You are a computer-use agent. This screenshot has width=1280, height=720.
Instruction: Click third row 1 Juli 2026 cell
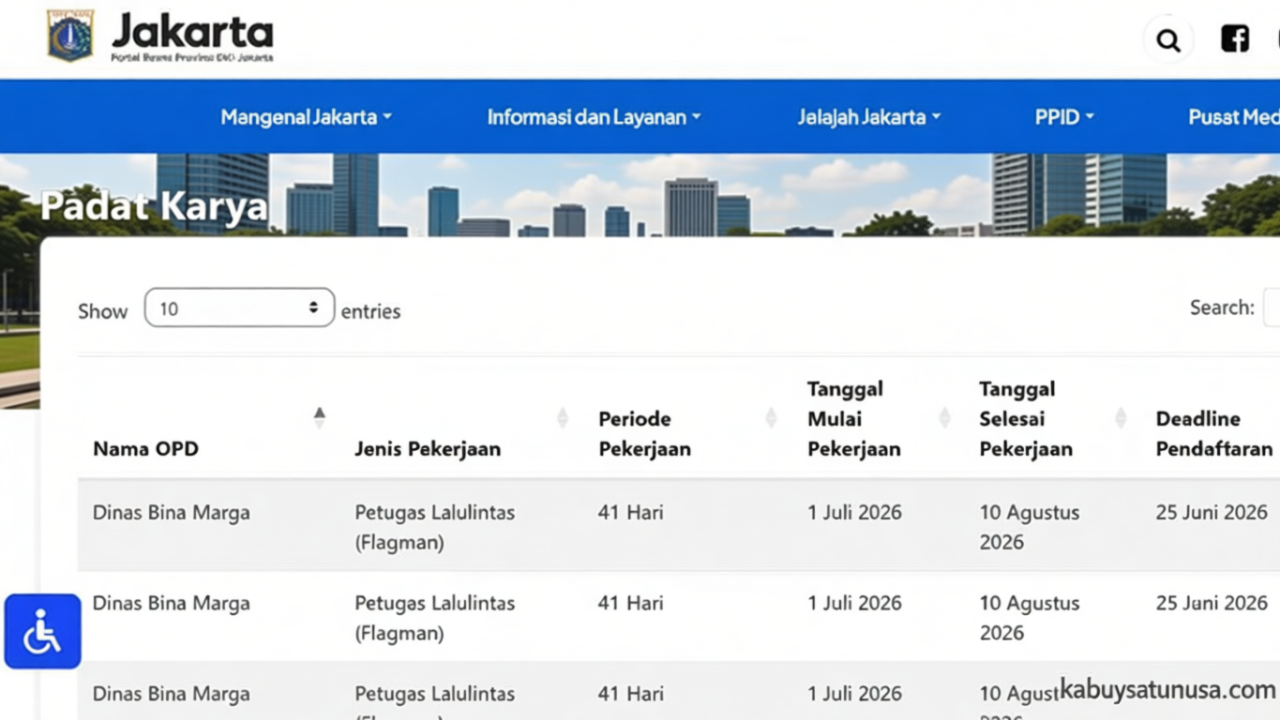pos(855,693)
